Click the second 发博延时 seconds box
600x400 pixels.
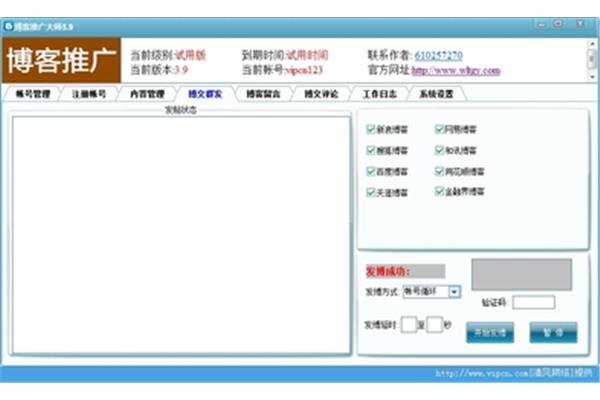click(x=434, y=325)
